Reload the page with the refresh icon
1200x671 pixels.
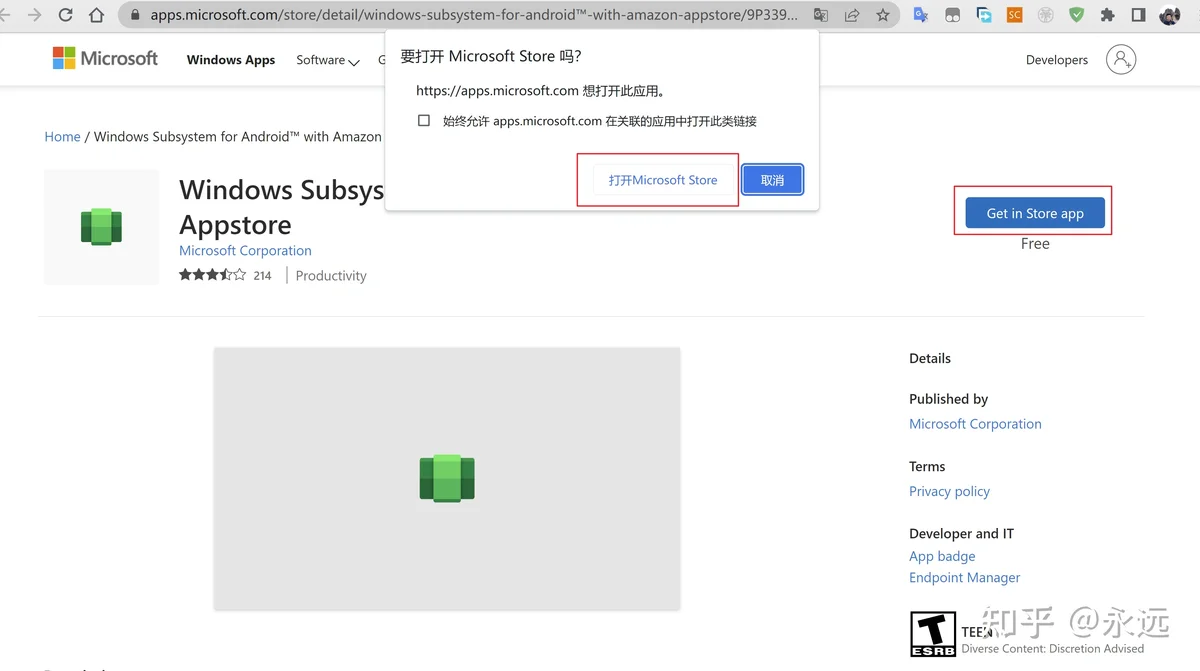tap(66, 15)
